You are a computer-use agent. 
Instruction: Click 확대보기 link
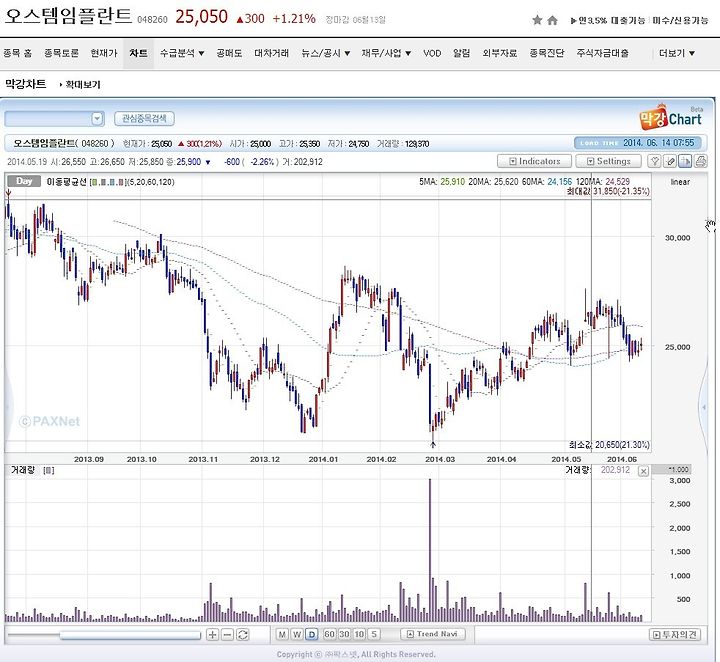(x=83, y=84)
